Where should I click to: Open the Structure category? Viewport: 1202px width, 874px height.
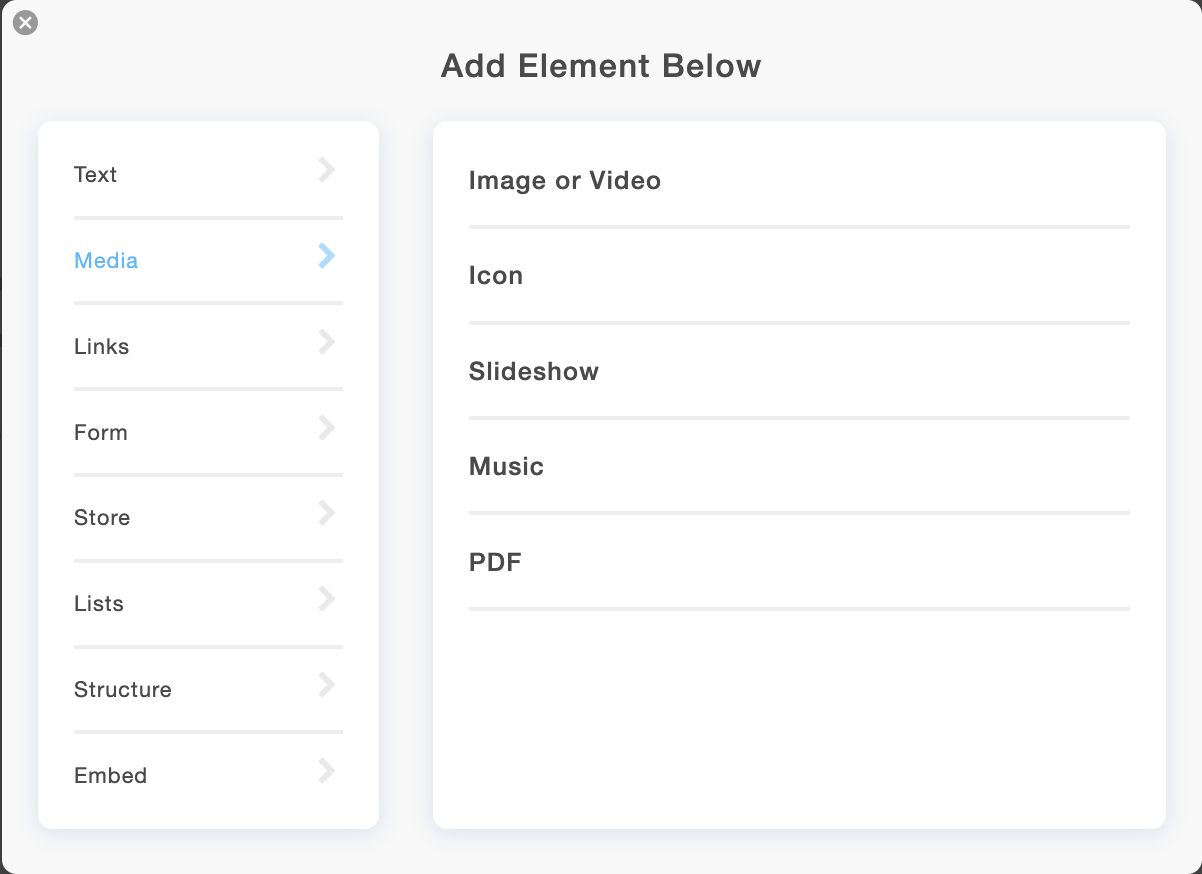coord(123,690)
